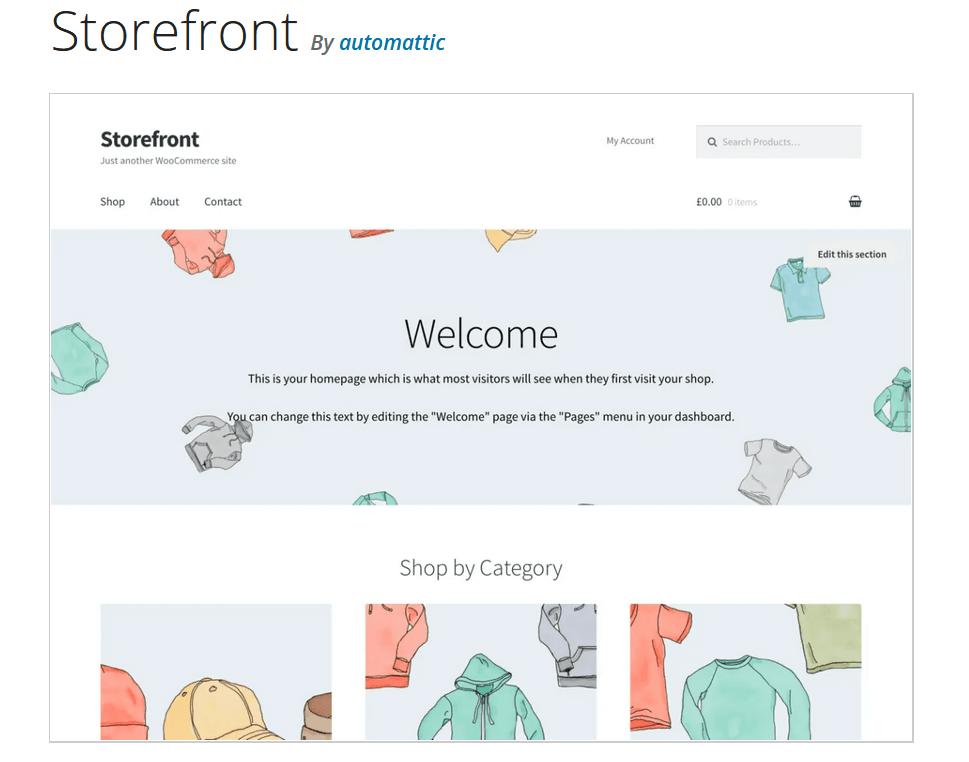Click the £0.00 cart total
The width and height of the screenshot is (969, 762).
tap(707, 201)
